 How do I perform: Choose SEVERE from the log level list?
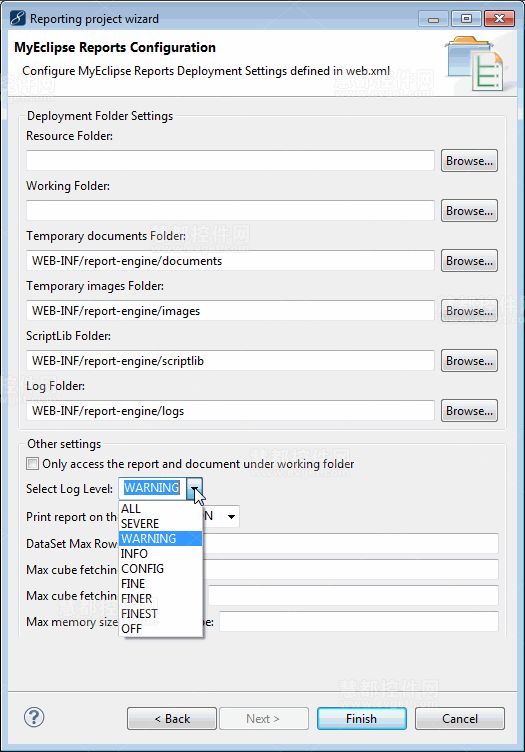click(160, 524)
